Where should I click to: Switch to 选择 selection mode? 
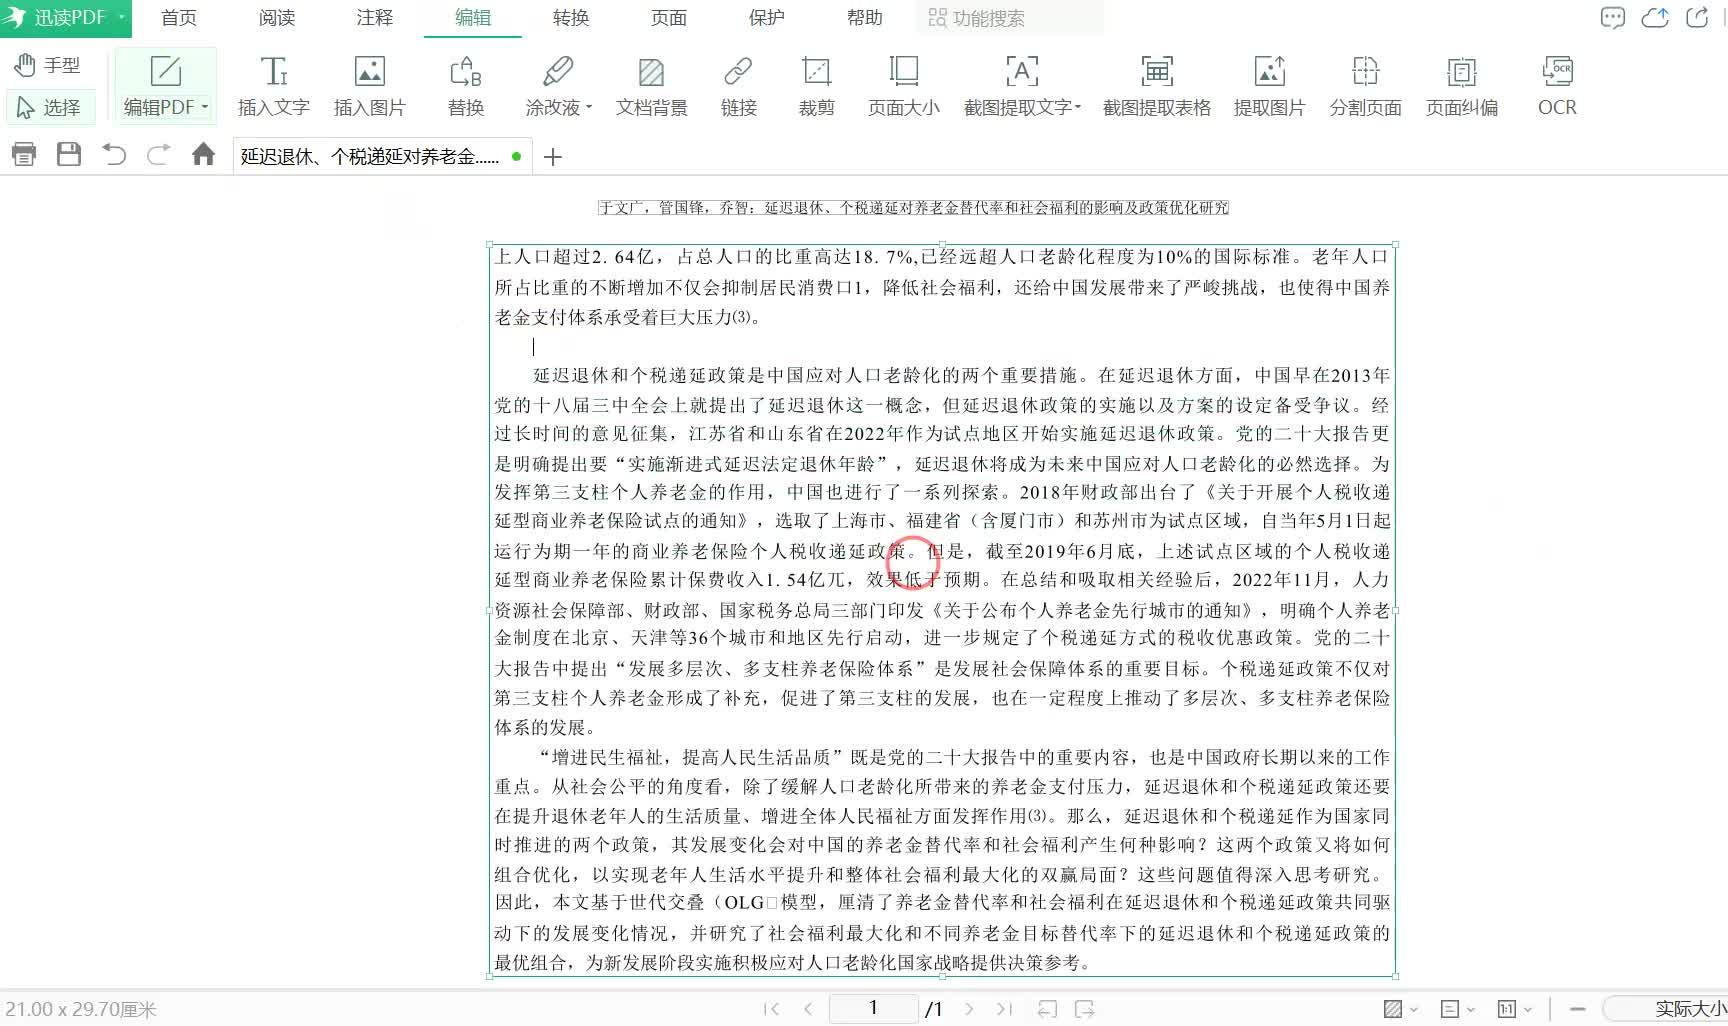pos(50,107)
